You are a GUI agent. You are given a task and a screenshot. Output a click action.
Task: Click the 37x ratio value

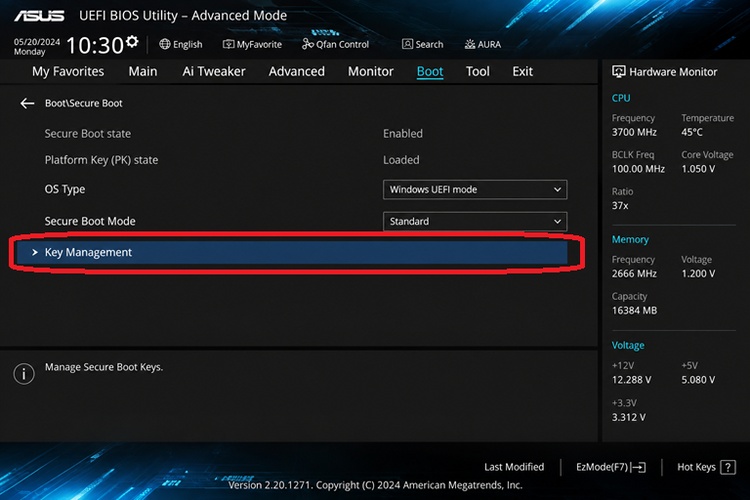pos(620,206)
